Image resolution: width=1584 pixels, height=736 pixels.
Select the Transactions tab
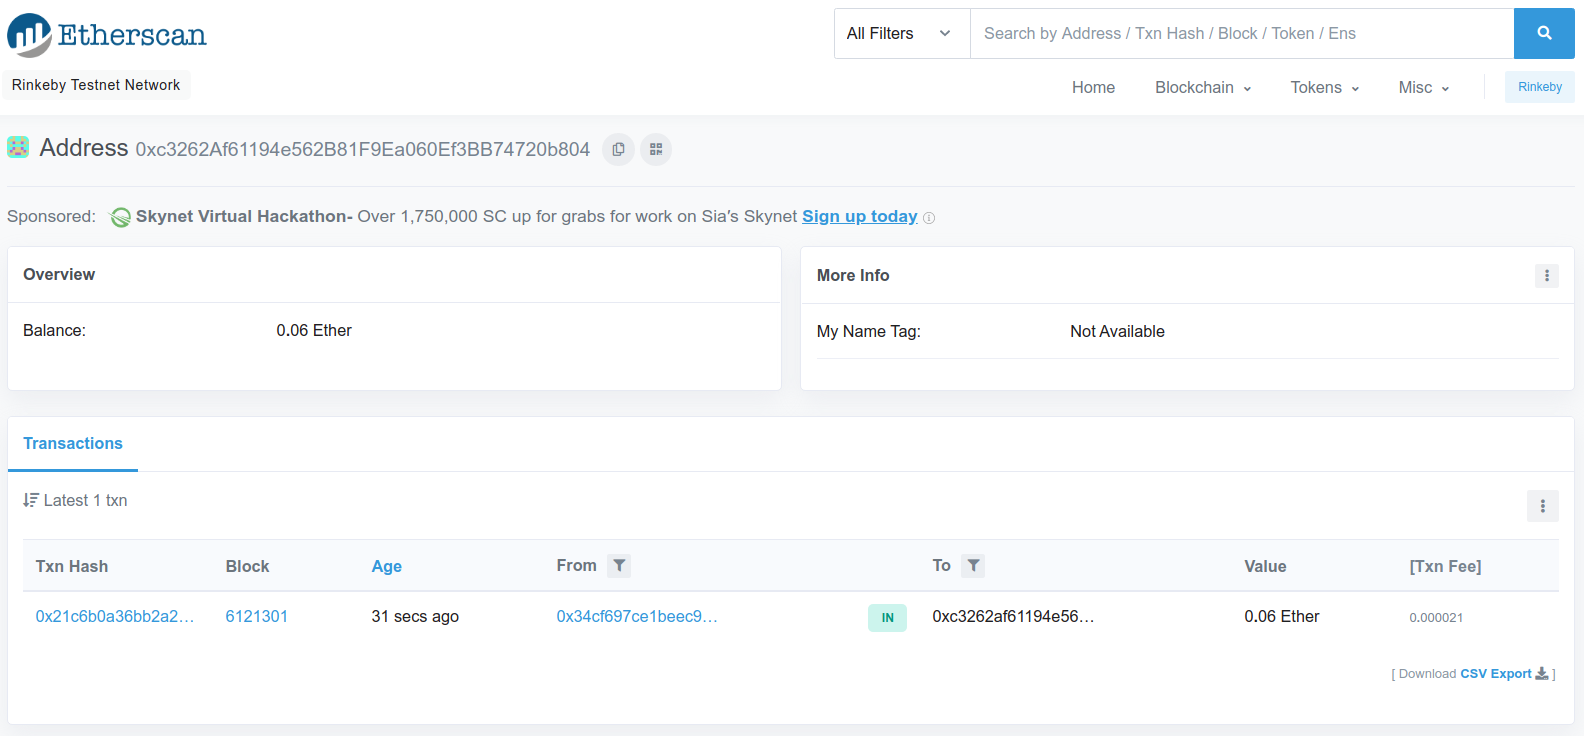pos(73,443)
